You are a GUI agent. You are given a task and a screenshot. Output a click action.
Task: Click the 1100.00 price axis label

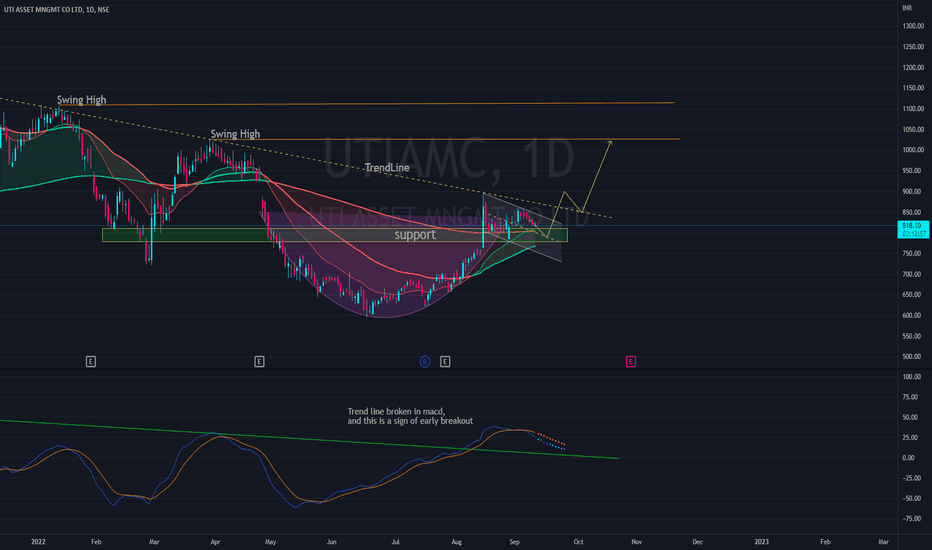point(913,109)
